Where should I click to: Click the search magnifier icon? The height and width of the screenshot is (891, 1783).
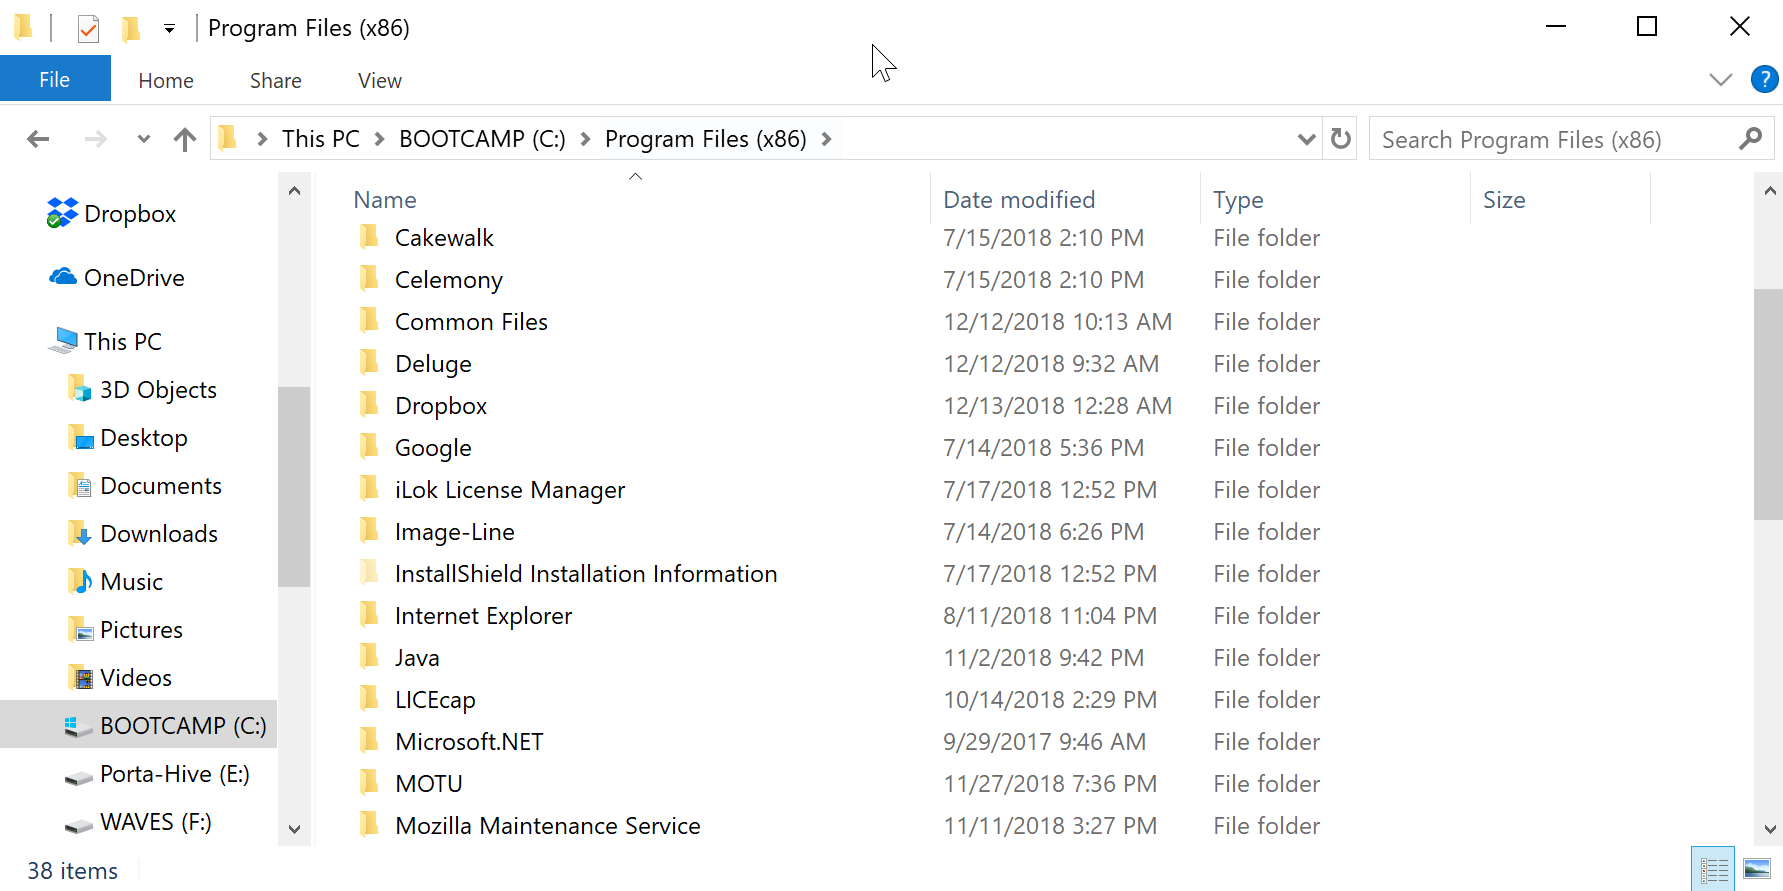pyautogui.click(x=1750, y=139)
